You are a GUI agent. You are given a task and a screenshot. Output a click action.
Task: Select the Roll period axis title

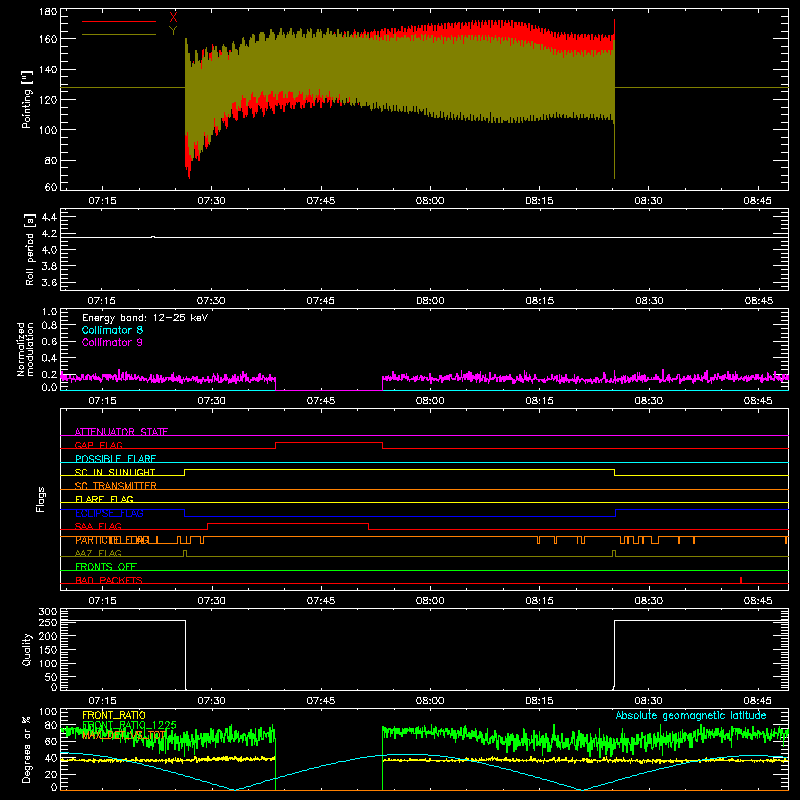(29, 250)
